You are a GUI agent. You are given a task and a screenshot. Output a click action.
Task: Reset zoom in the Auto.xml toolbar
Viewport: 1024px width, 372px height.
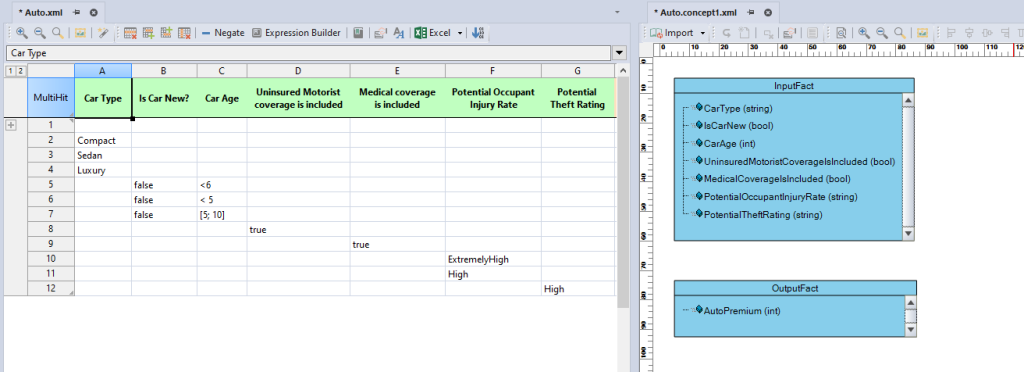[x=58, y=33]
